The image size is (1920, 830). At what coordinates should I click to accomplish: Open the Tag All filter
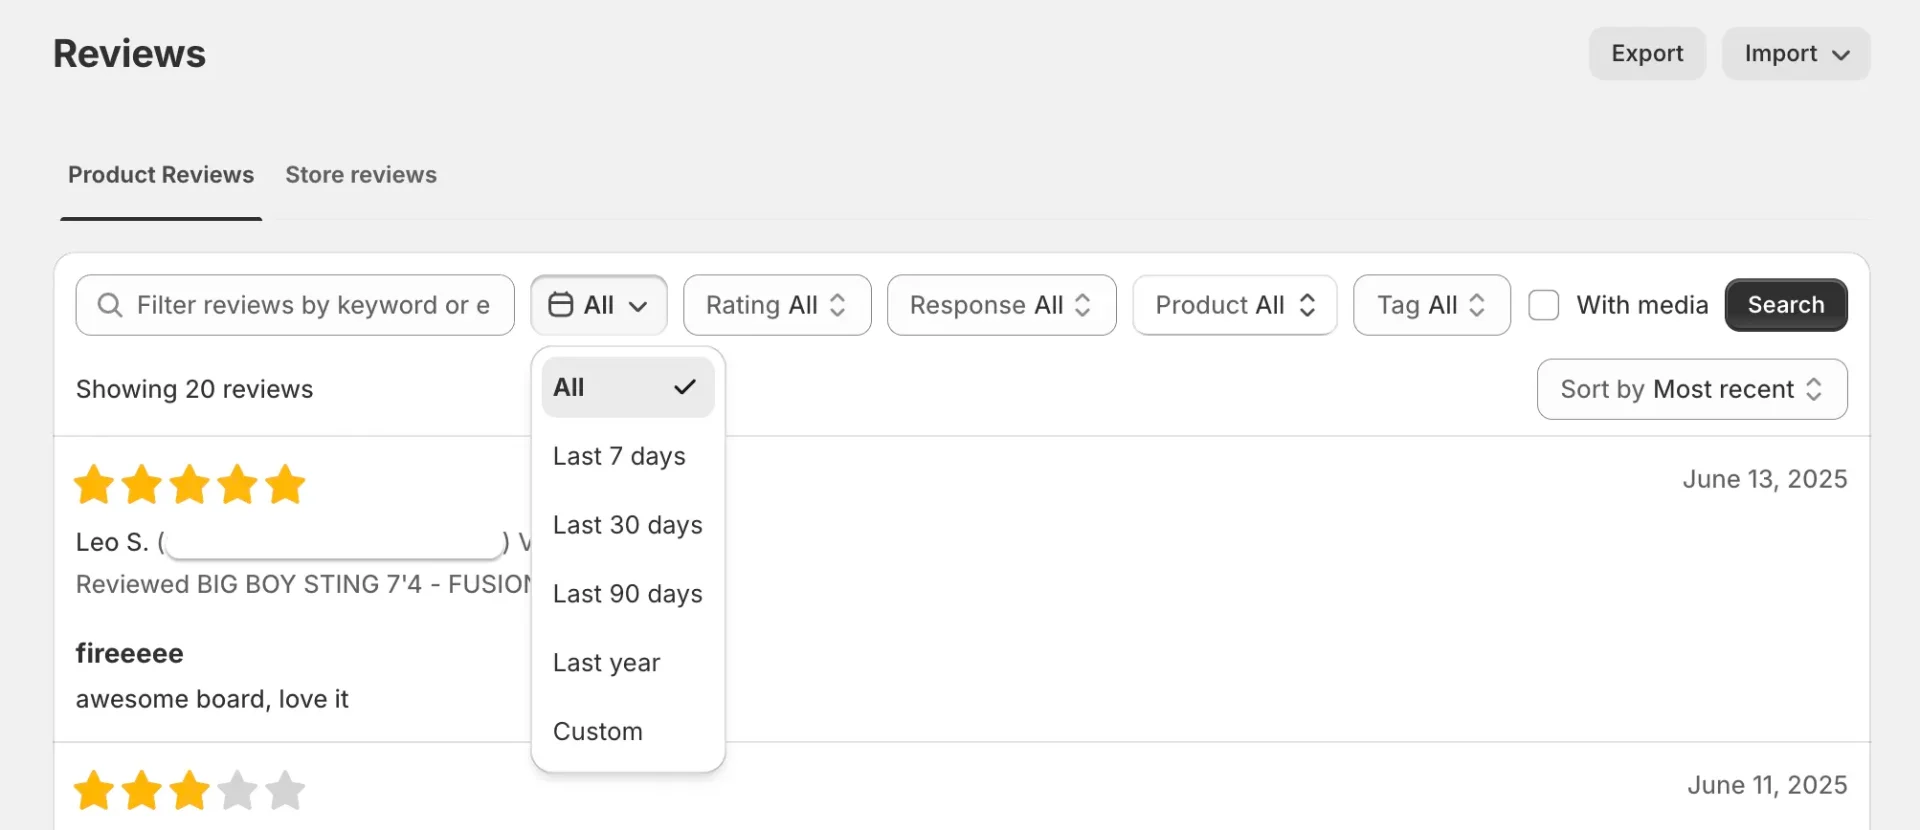tap(1432, 305)
